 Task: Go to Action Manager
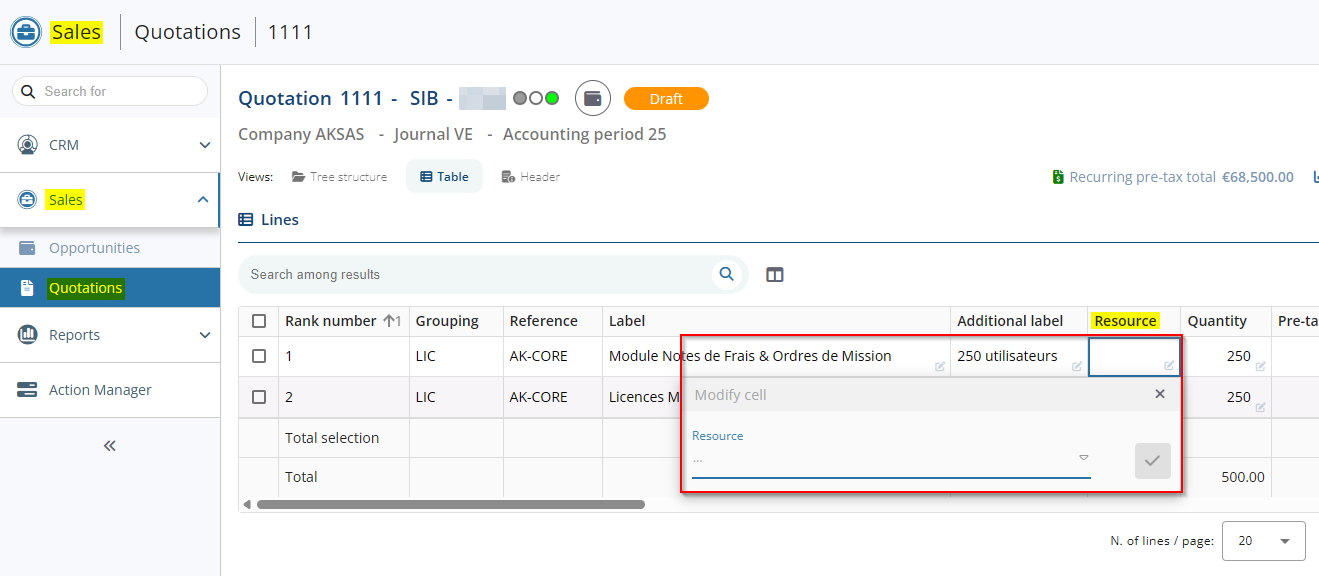[100, 390]
